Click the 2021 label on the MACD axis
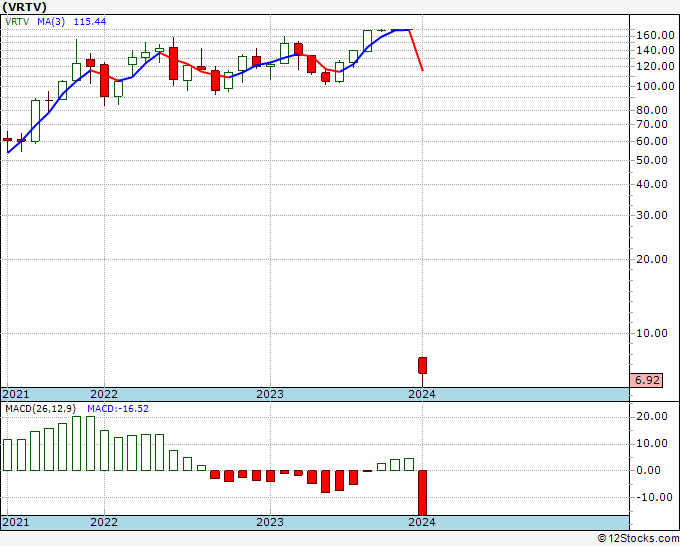This screenshot has width=680, height=546. (16, 522)
